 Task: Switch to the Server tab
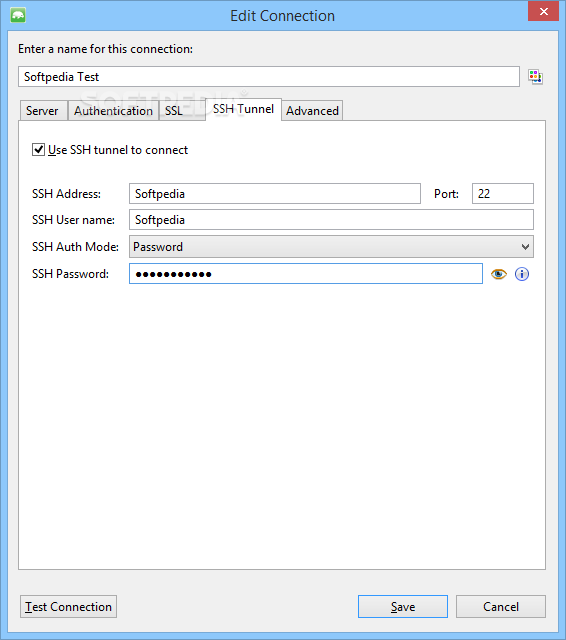click(x=42, y=111)
